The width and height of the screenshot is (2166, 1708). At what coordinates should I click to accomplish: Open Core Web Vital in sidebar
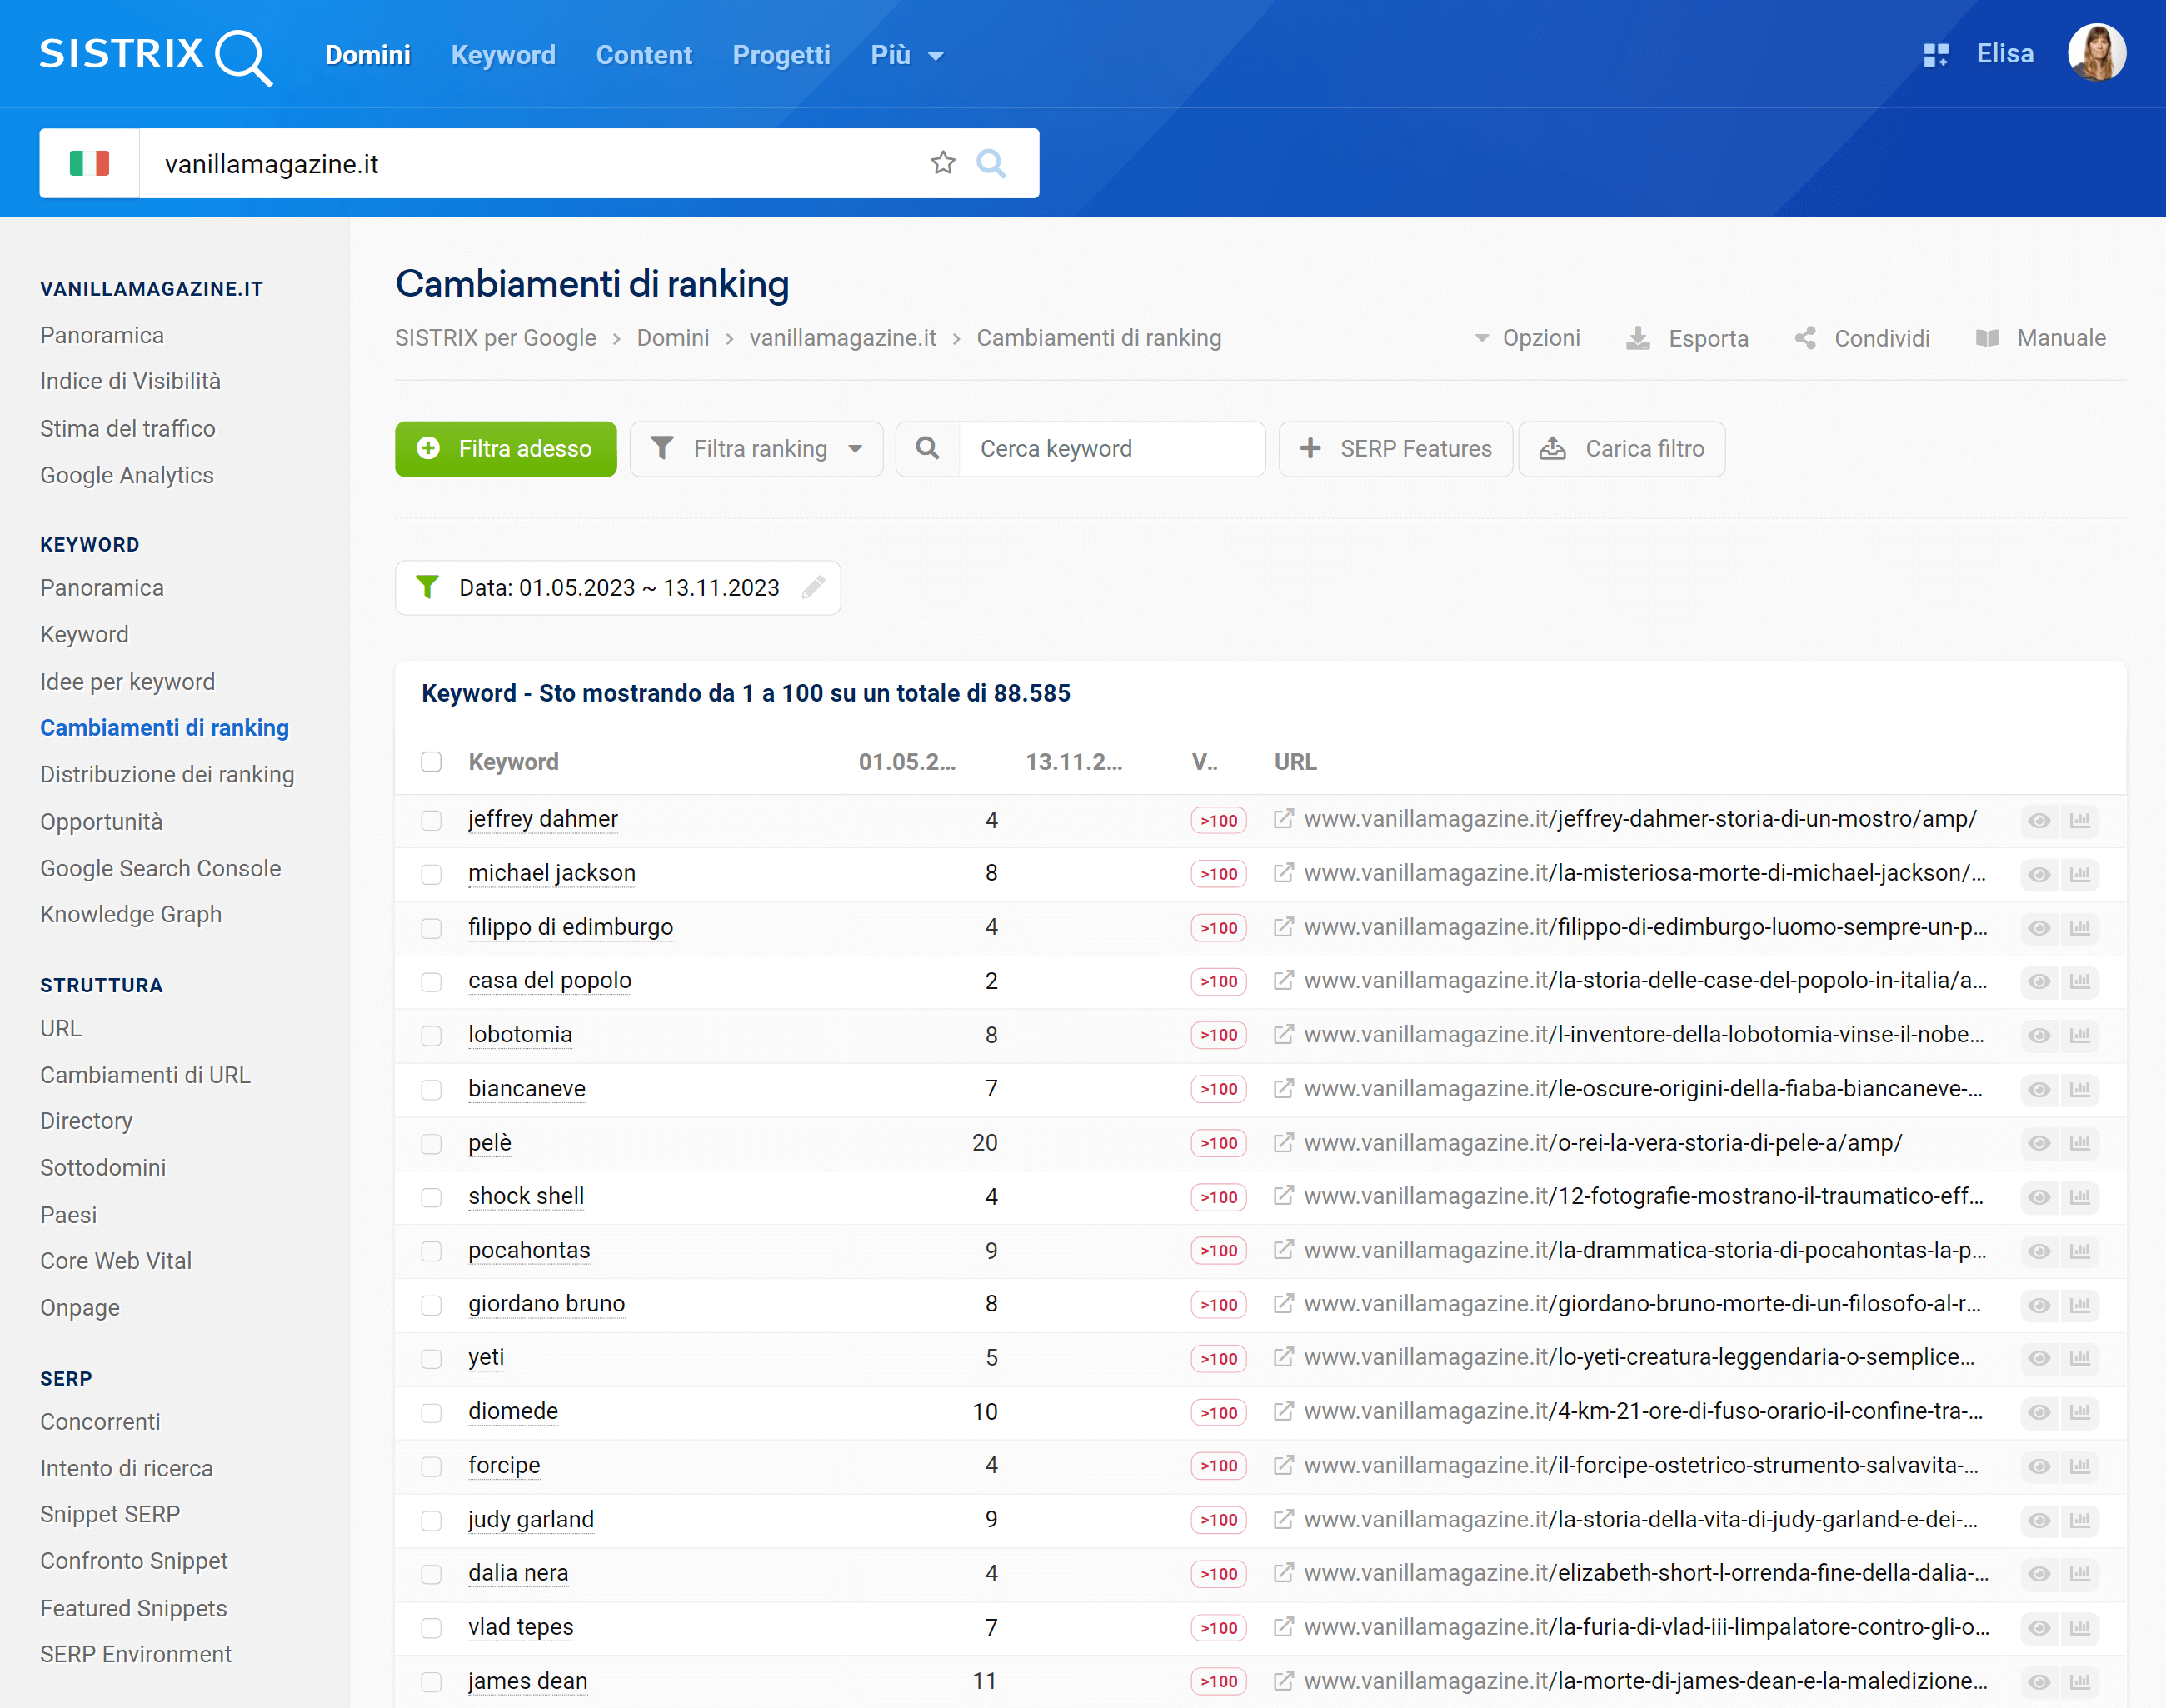116,1260
